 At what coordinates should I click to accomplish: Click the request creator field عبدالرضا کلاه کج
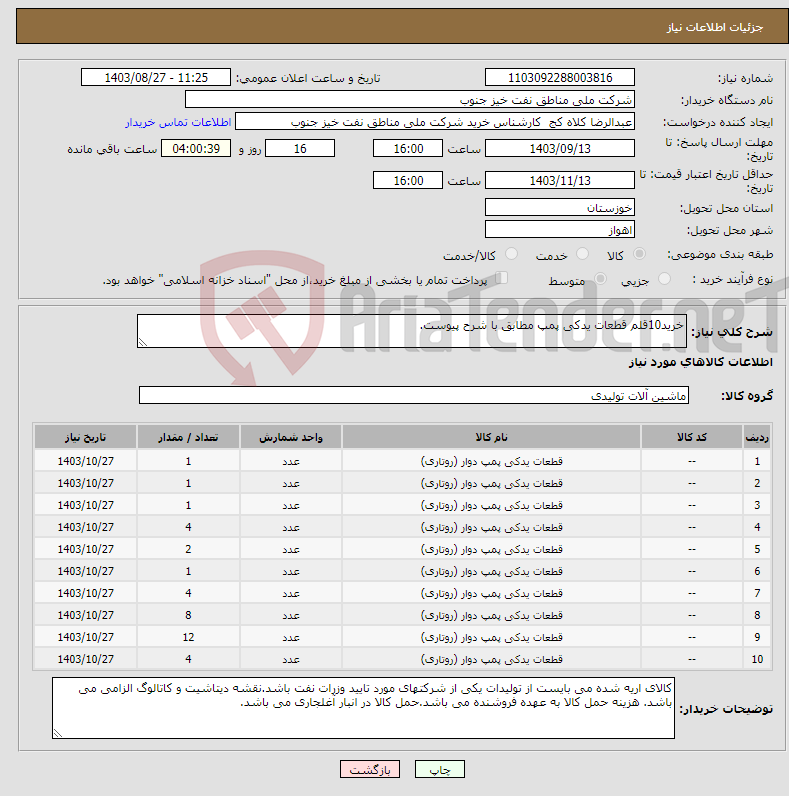(x=435, y=122)
